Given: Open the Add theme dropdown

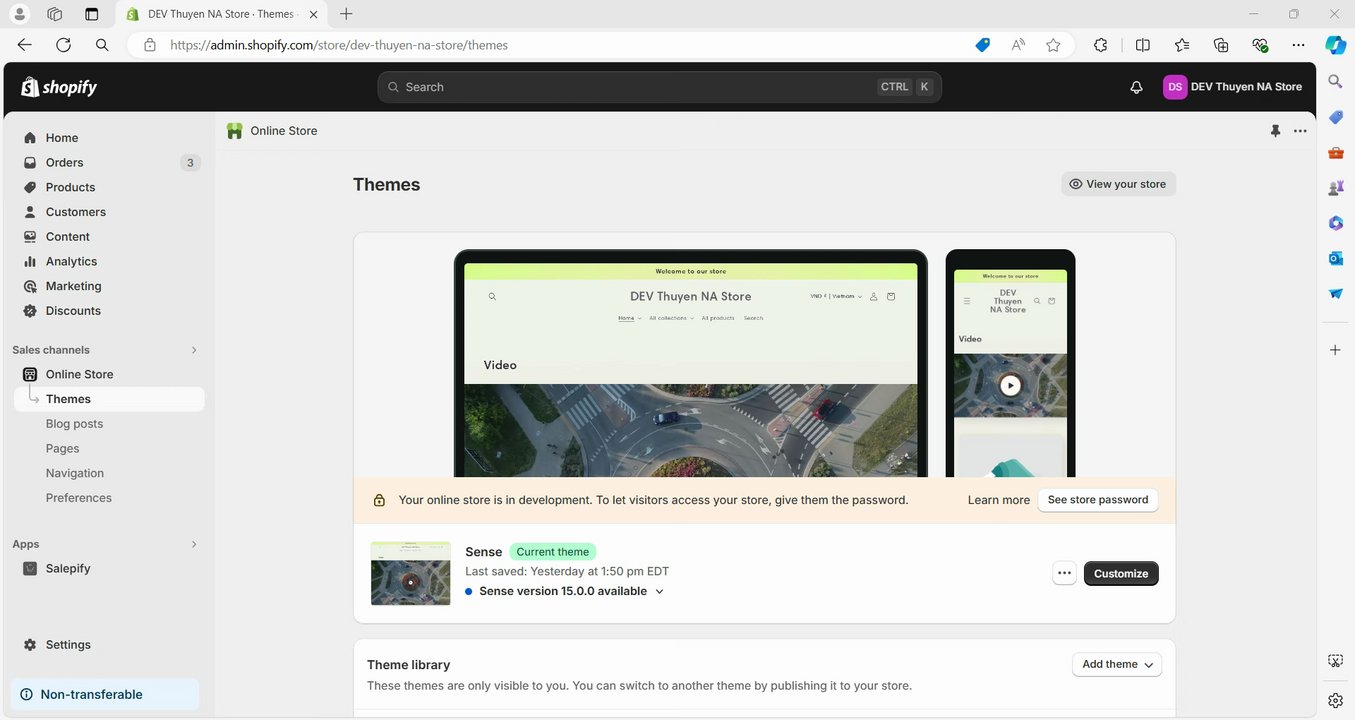Looking at the screenshot, I should (1116, 664).
